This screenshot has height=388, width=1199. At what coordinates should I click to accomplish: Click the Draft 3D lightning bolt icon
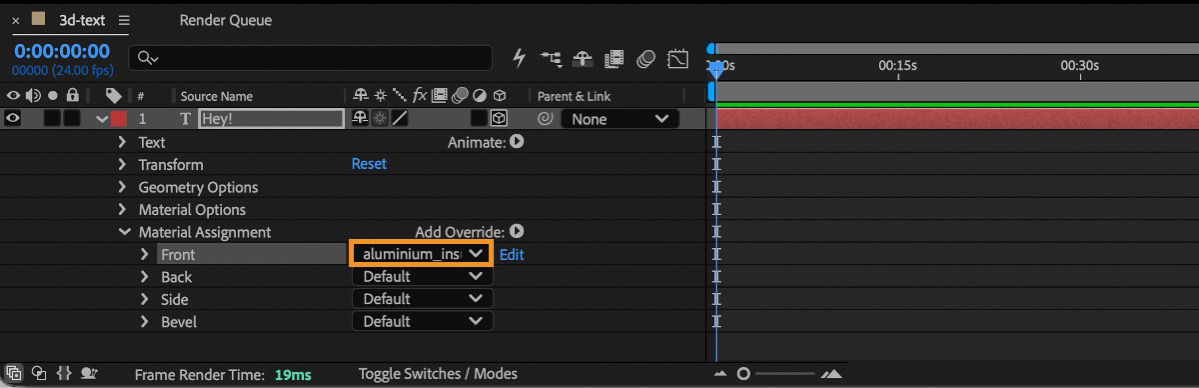pos(519,58)
